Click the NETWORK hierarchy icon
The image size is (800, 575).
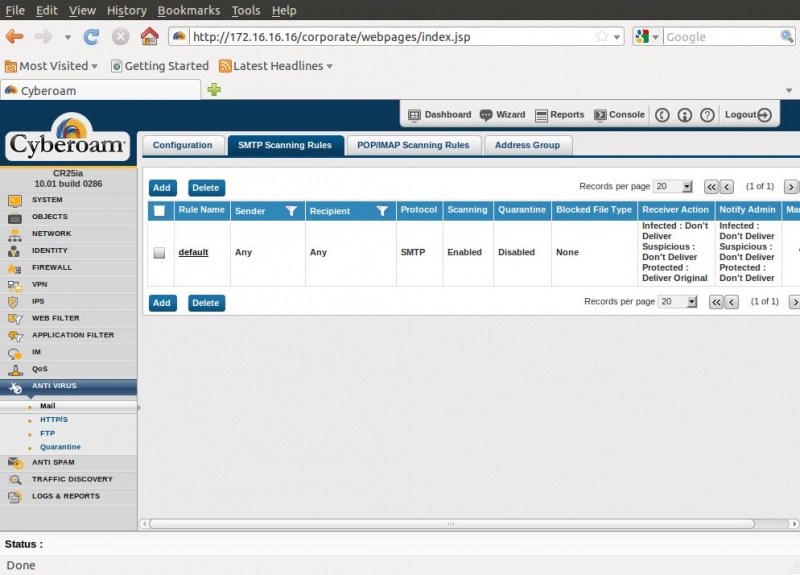point(15,235)
